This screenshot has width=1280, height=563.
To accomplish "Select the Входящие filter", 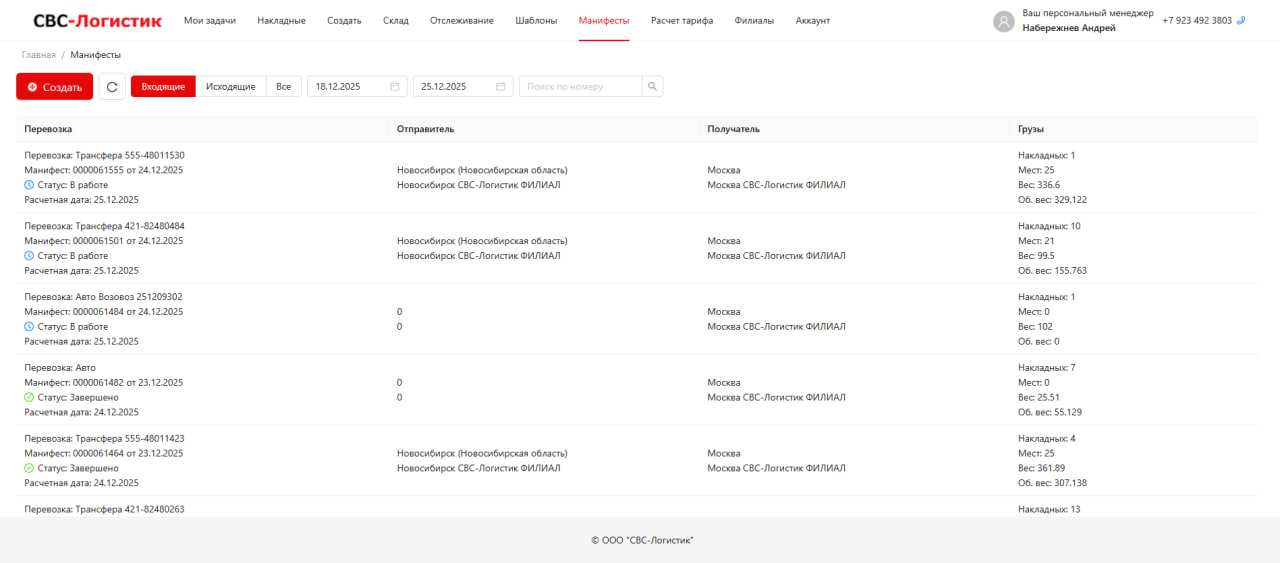I will (163, 87).
